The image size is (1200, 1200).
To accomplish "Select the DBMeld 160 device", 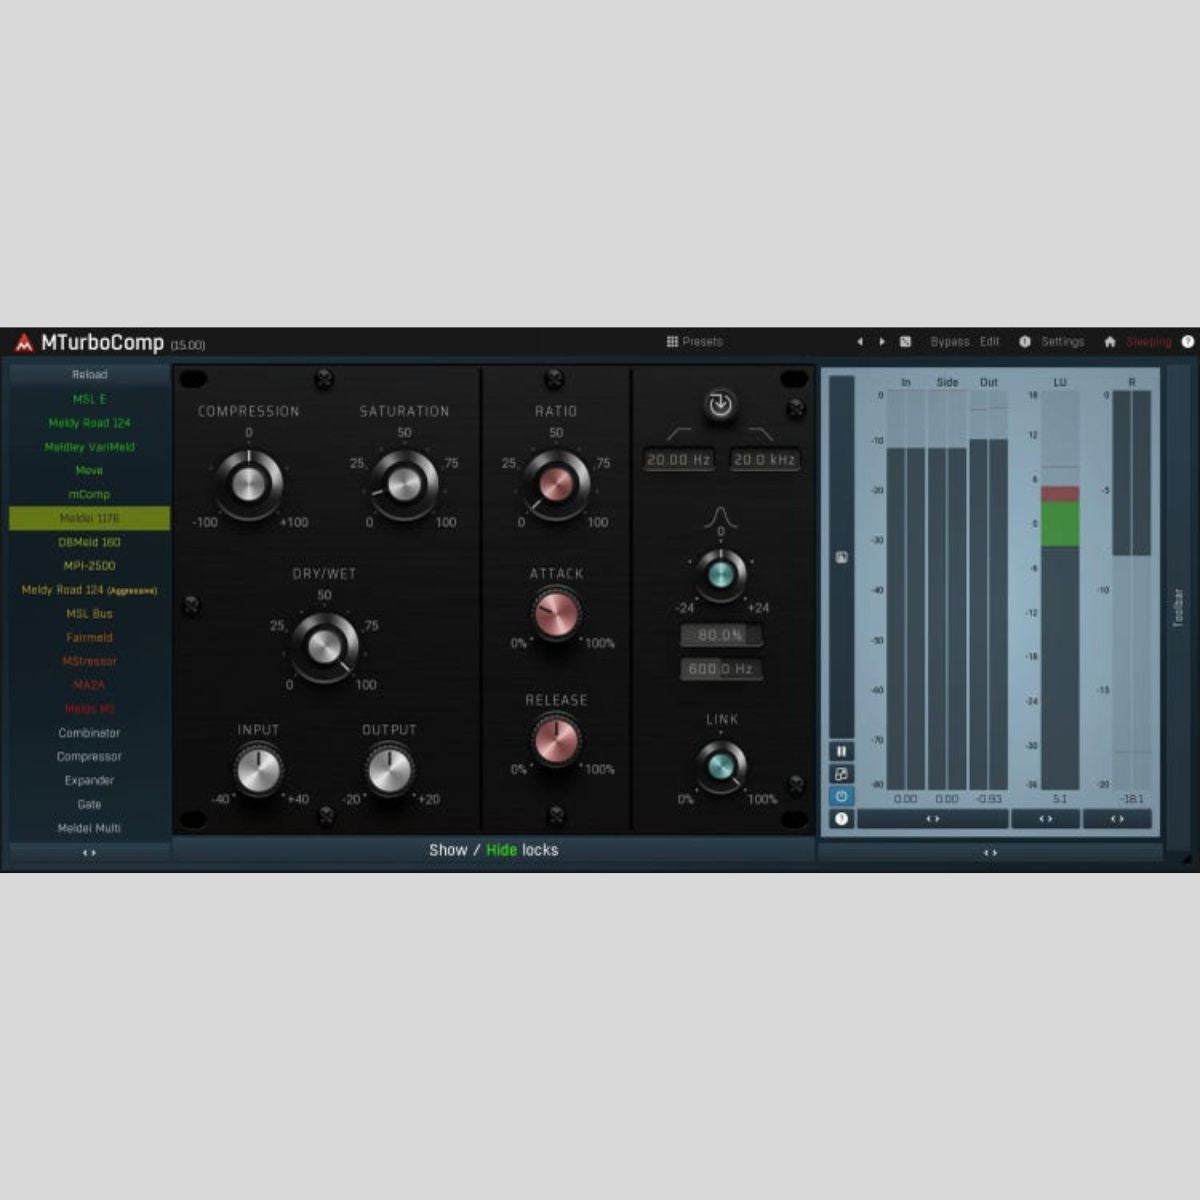I will [x=89, y=542].
